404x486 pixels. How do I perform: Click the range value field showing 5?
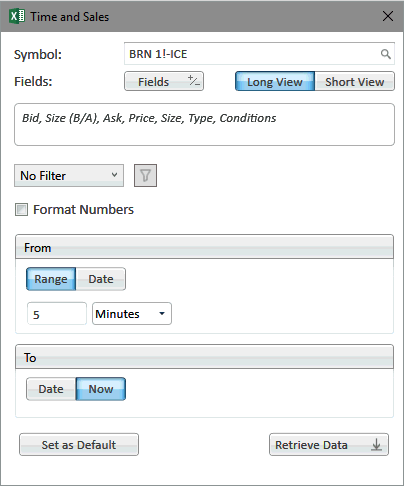57,313
